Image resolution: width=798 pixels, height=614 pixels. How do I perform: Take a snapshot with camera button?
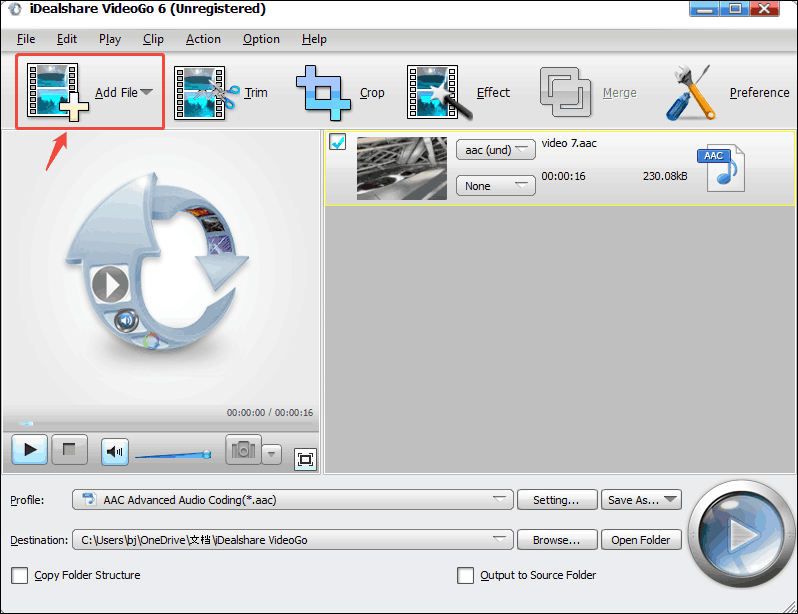[x=243, y=450]
